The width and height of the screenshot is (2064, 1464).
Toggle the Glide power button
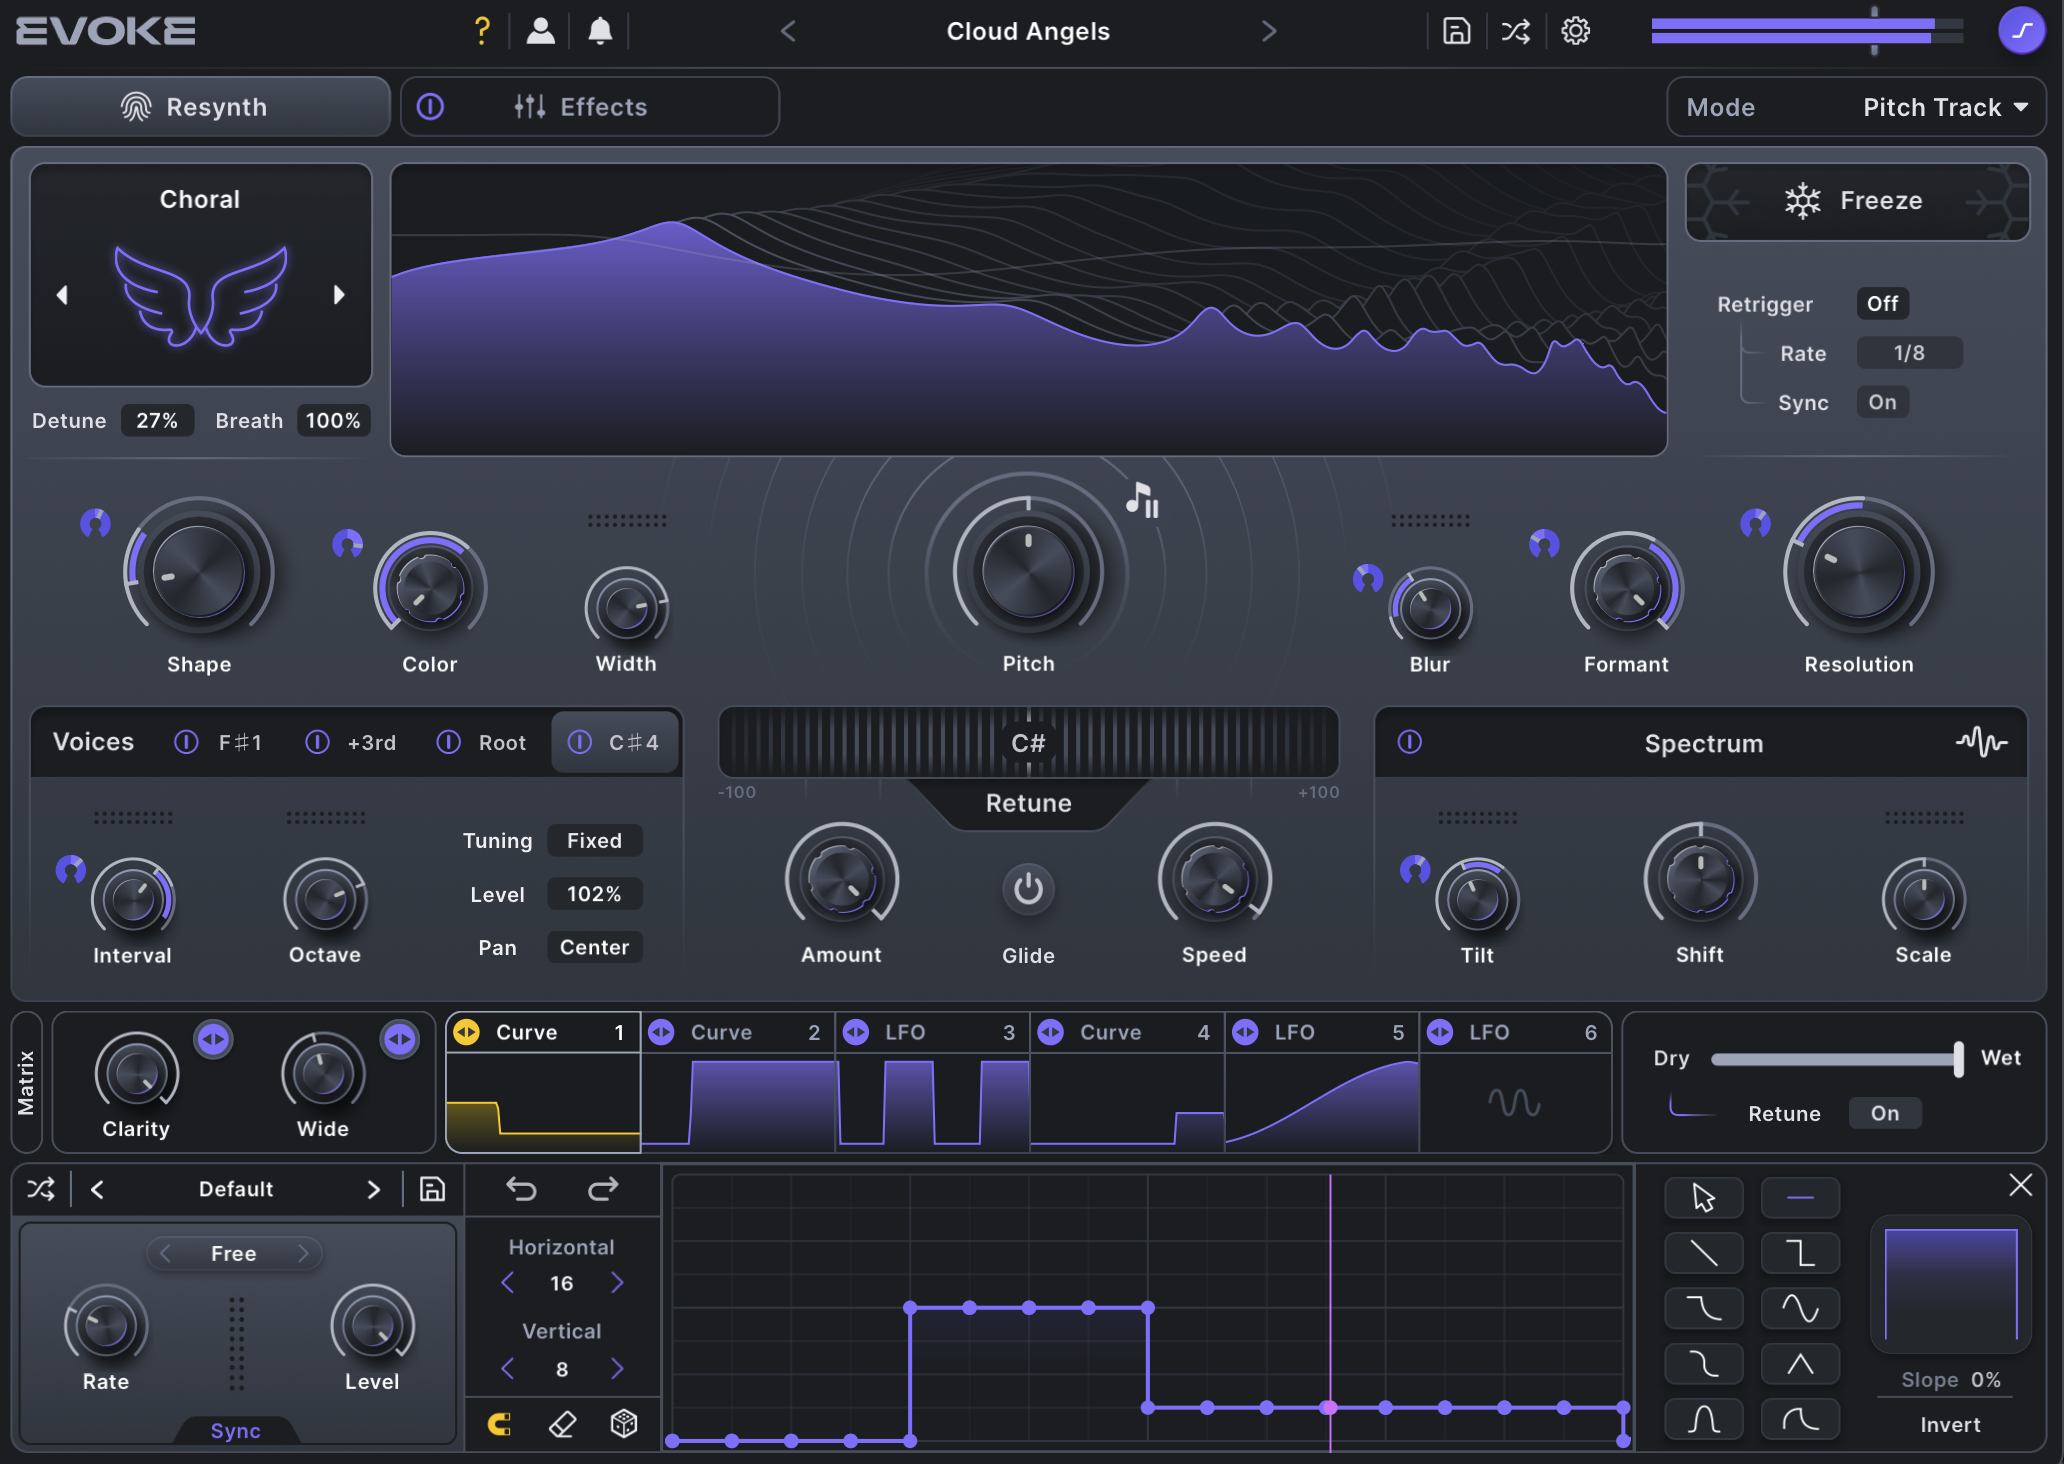point(1028,888)
